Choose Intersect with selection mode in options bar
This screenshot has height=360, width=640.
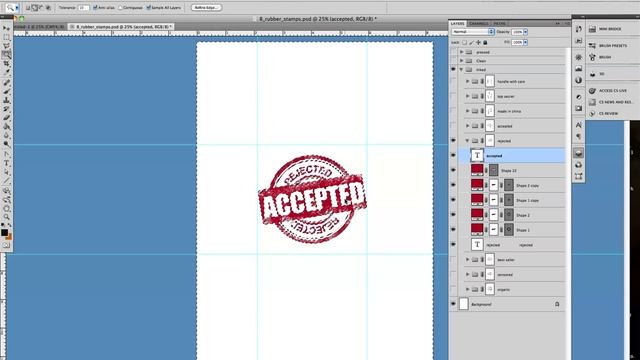pyautogui.click(x=48, y=8)
